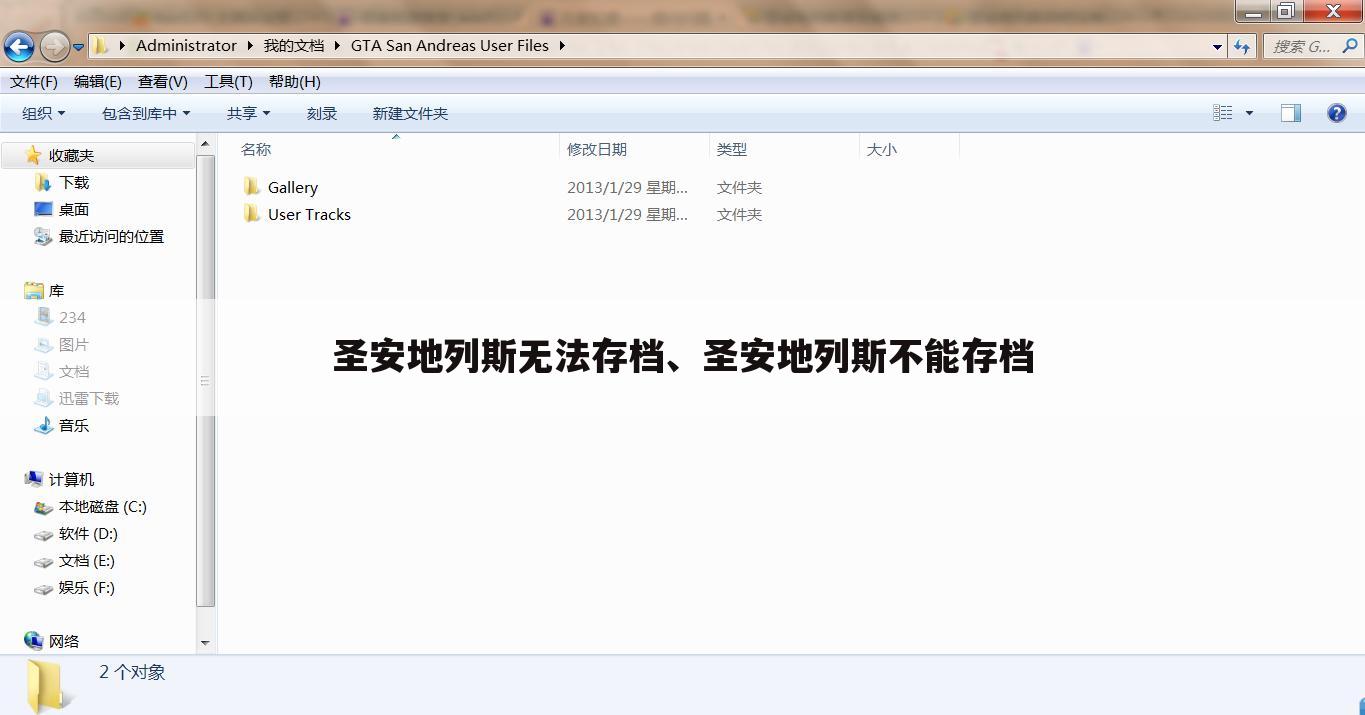Sort by 大小 column header
Image resolution: width=1365 pixels, height=715 pixels.
click(x=882, y=149)
